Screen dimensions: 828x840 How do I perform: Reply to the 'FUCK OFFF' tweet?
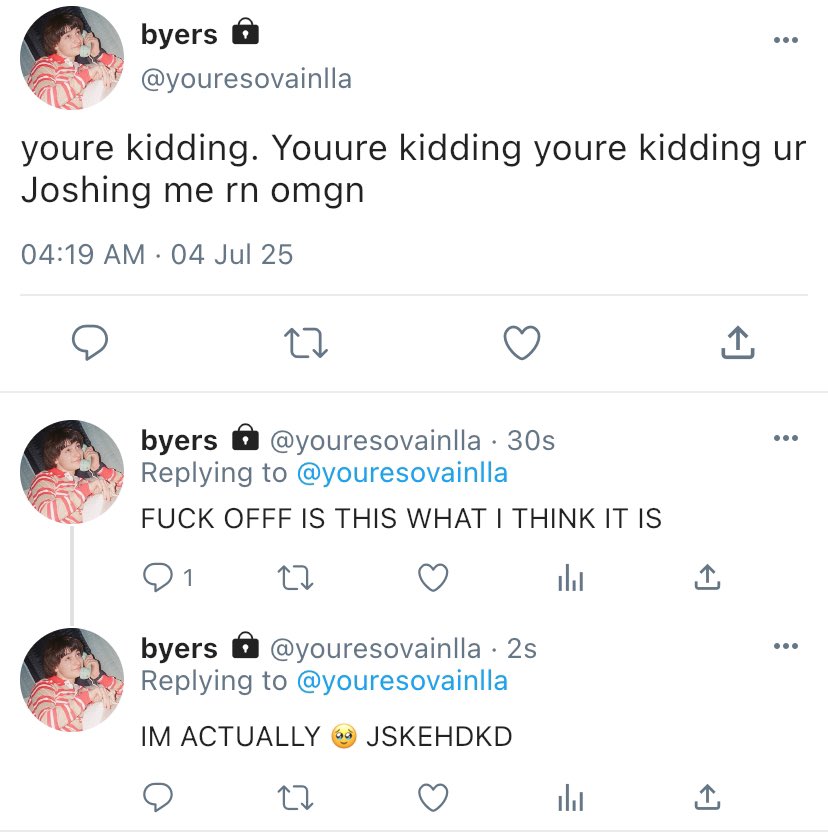pyautogui.click(x=157, y=577)
